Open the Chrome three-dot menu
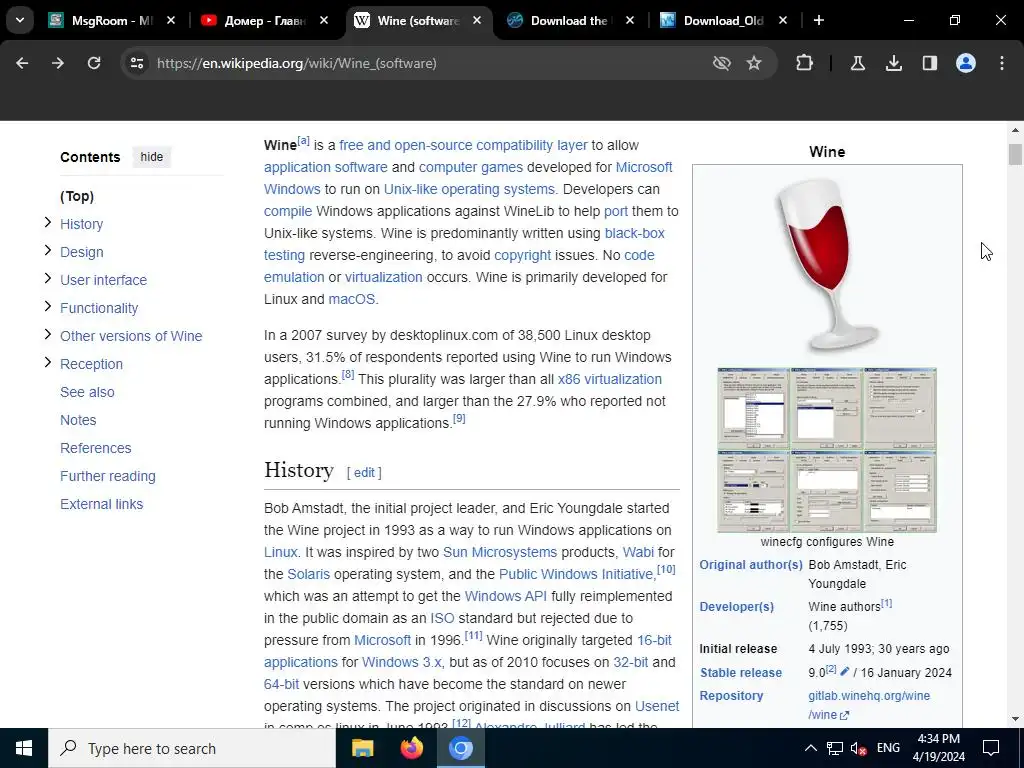This screenshot has width=1024, height=768. click(1002, 63)
